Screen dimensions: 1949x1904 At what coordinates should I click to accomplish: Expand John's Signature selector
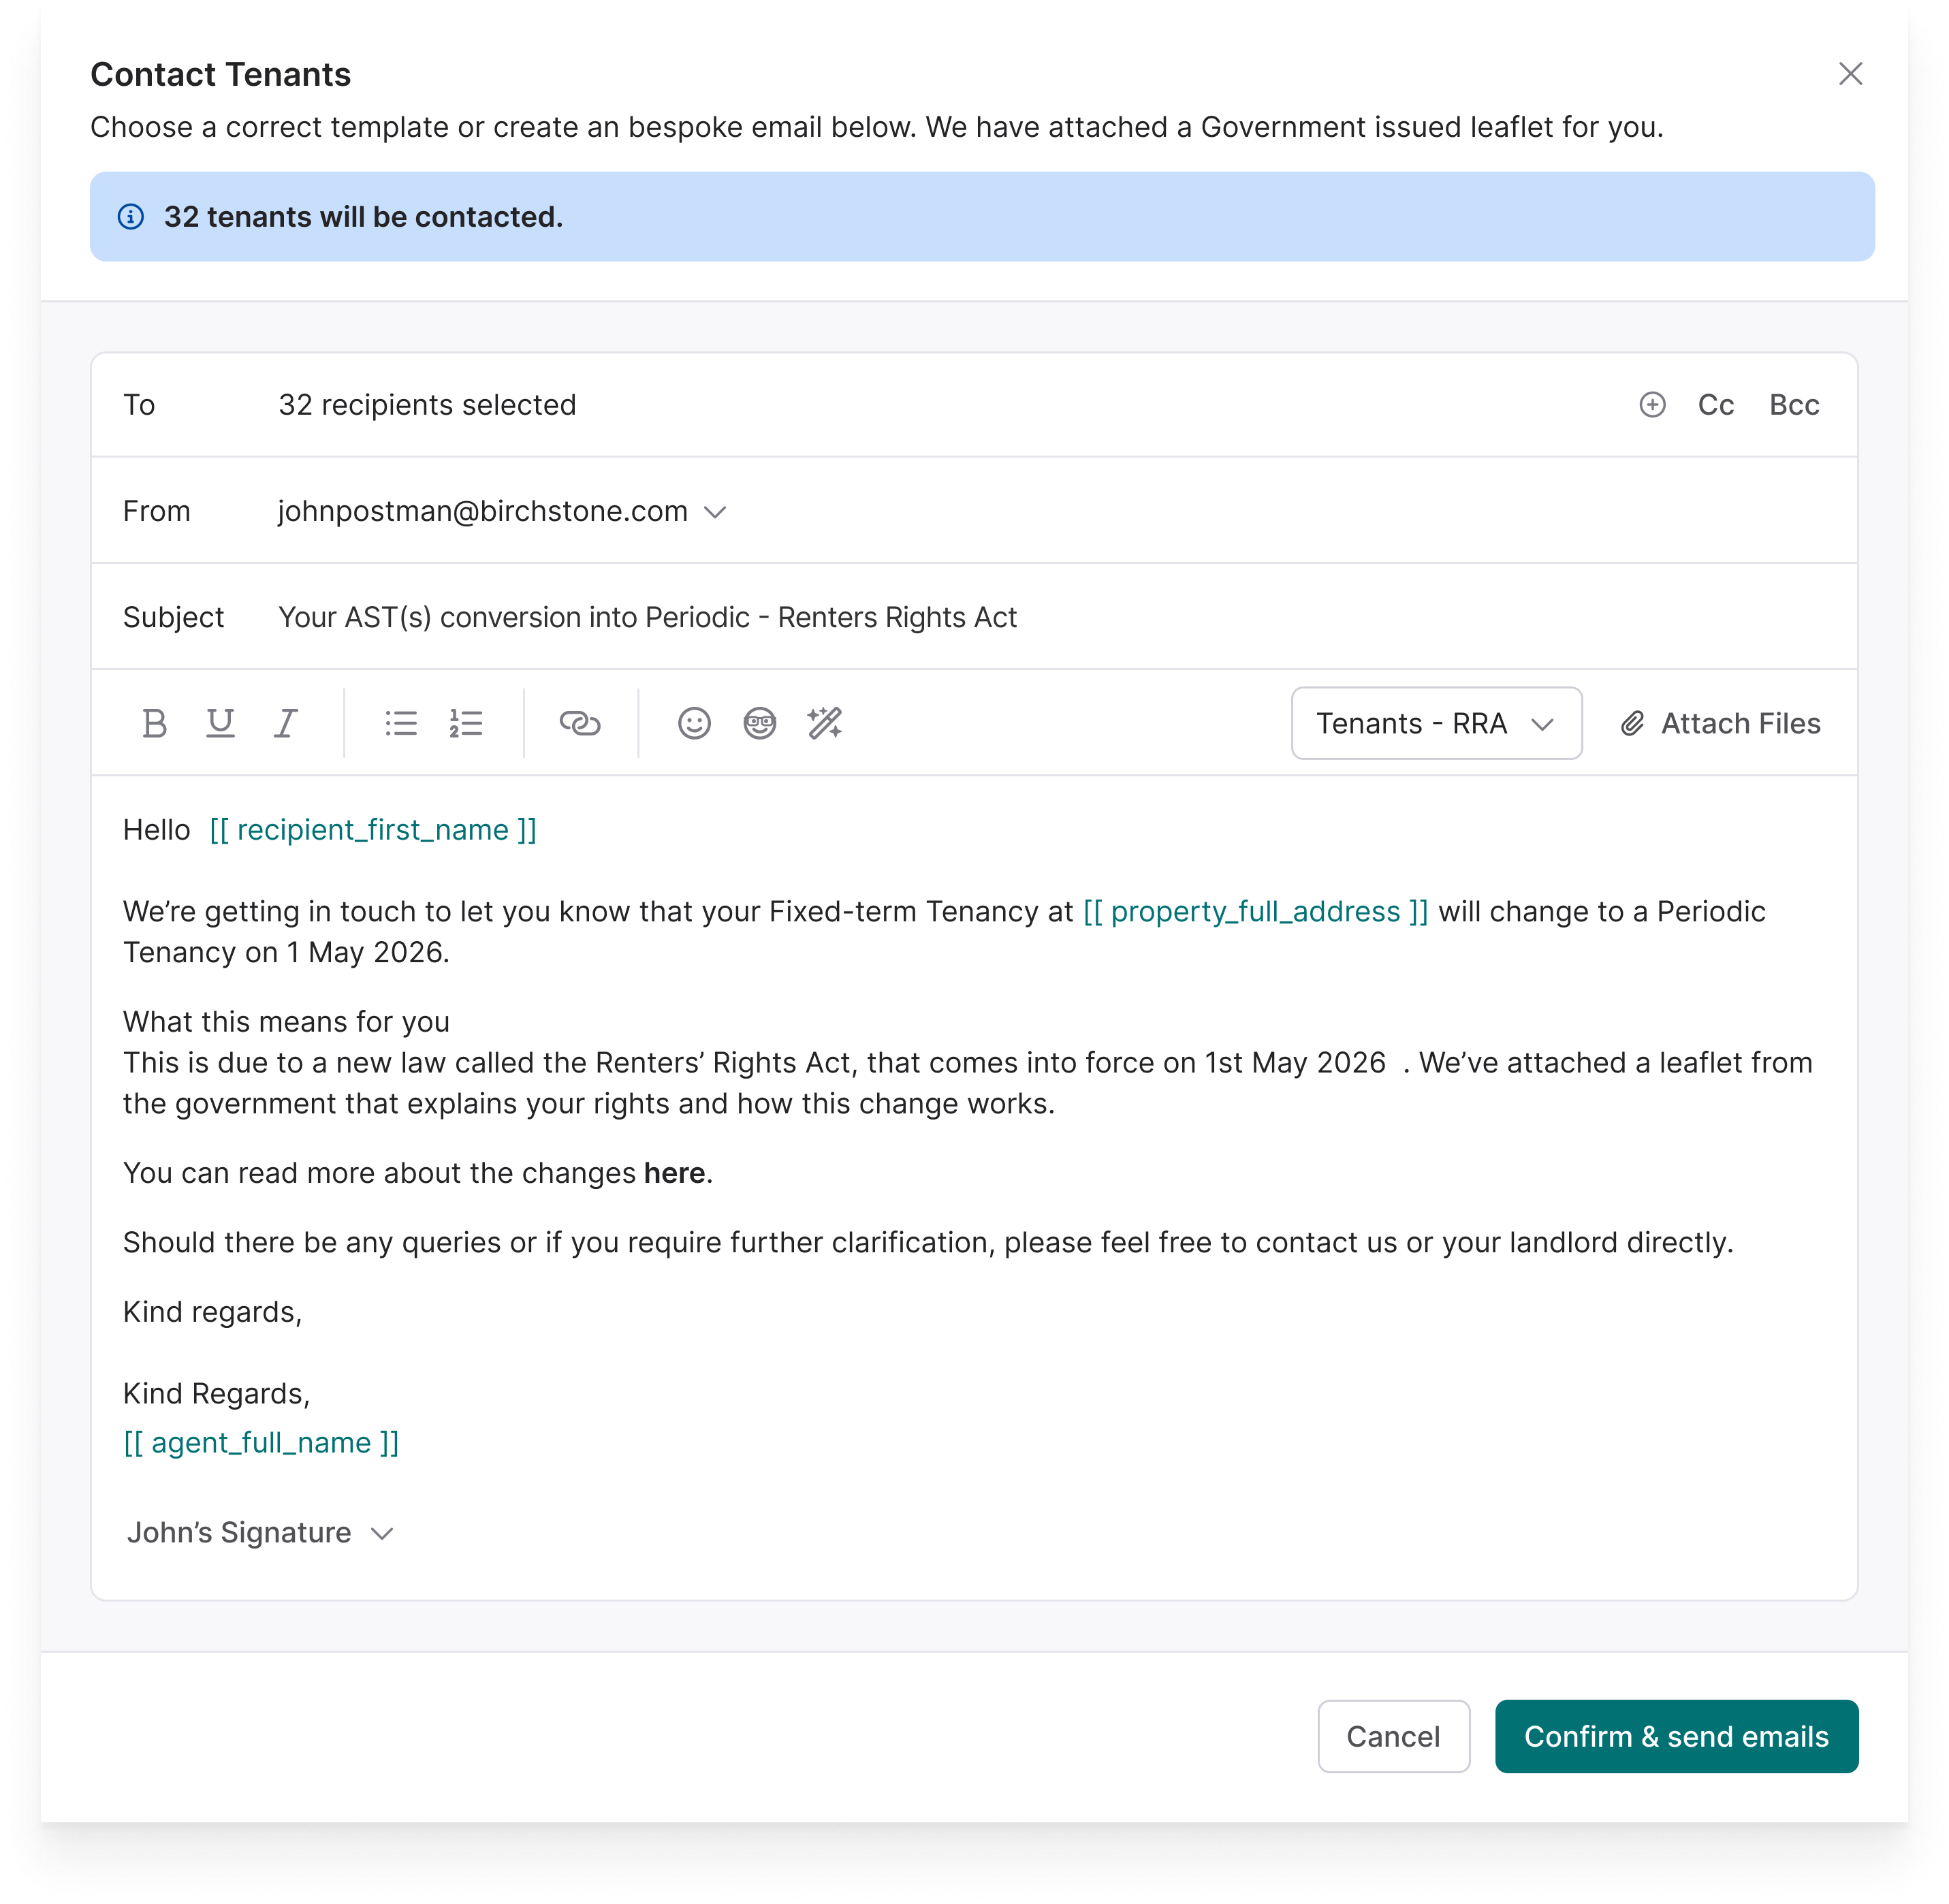(261, 1532)
